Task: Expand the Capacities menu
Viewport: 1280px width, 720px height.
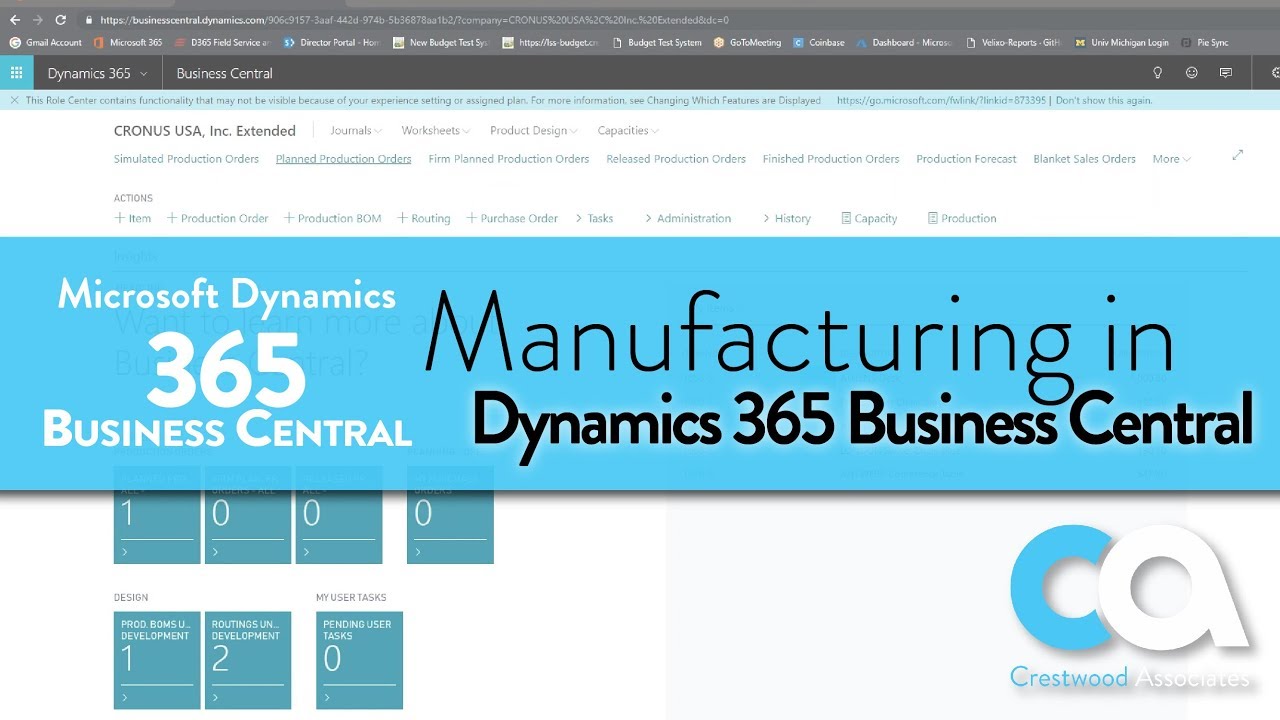Action: (x=629, y=131)
